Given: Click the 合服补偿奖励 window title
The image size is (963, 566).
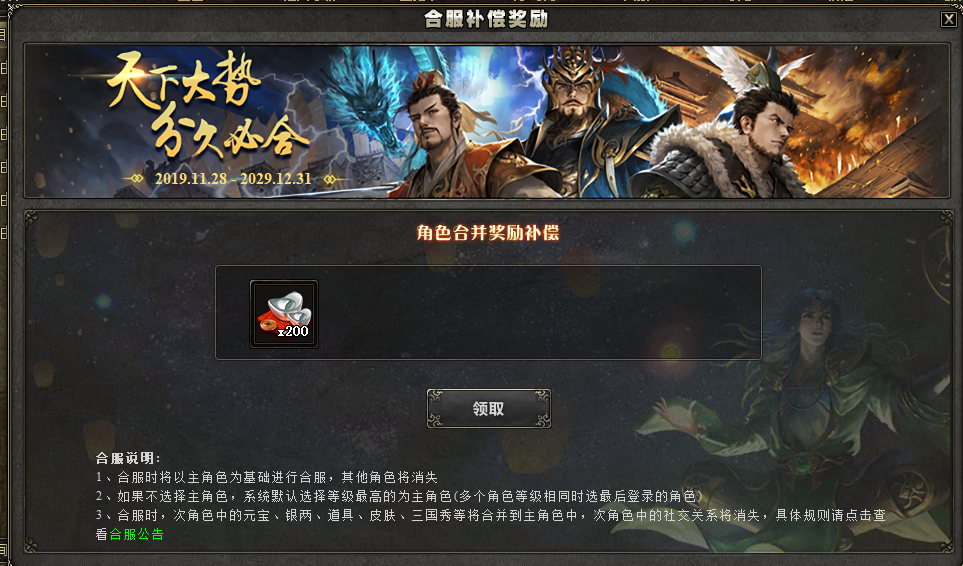Looking at the screenshot, I should click(x=486, y=19).
